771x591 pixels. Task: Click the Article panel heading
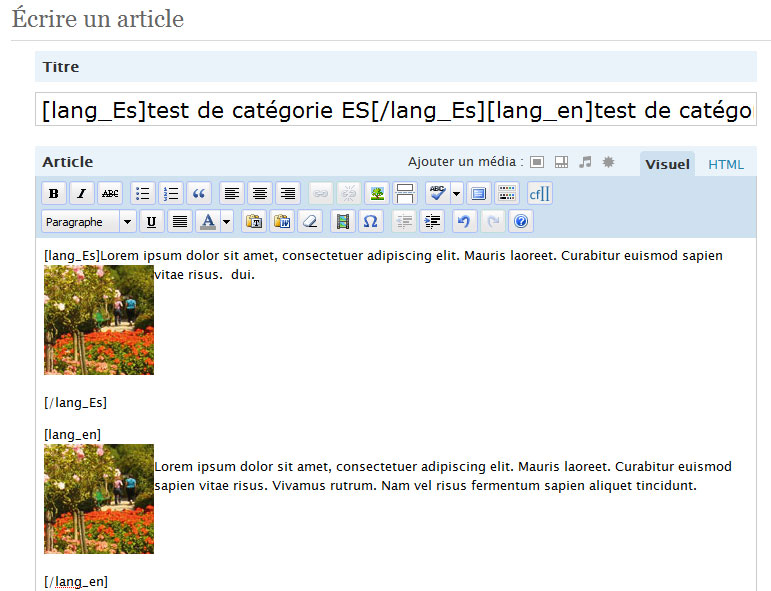click(67, 162)
